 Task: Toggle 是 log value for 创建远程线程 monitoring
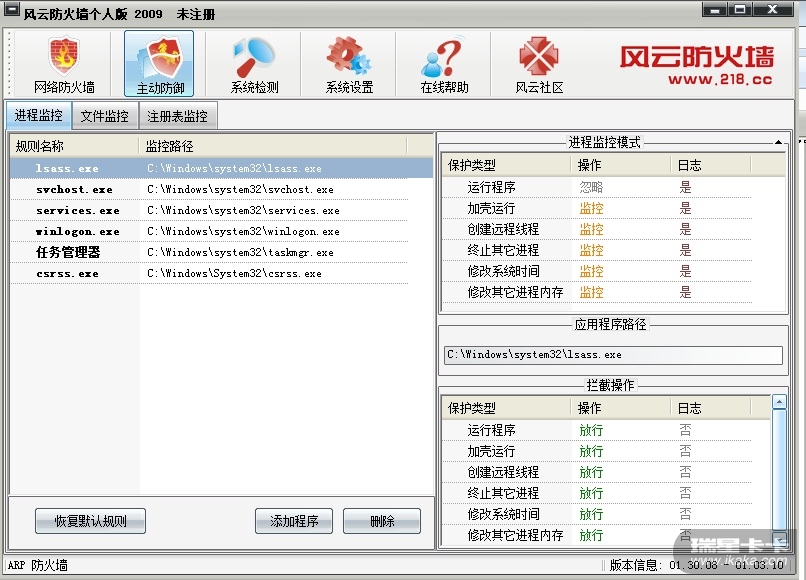point(685,229)
